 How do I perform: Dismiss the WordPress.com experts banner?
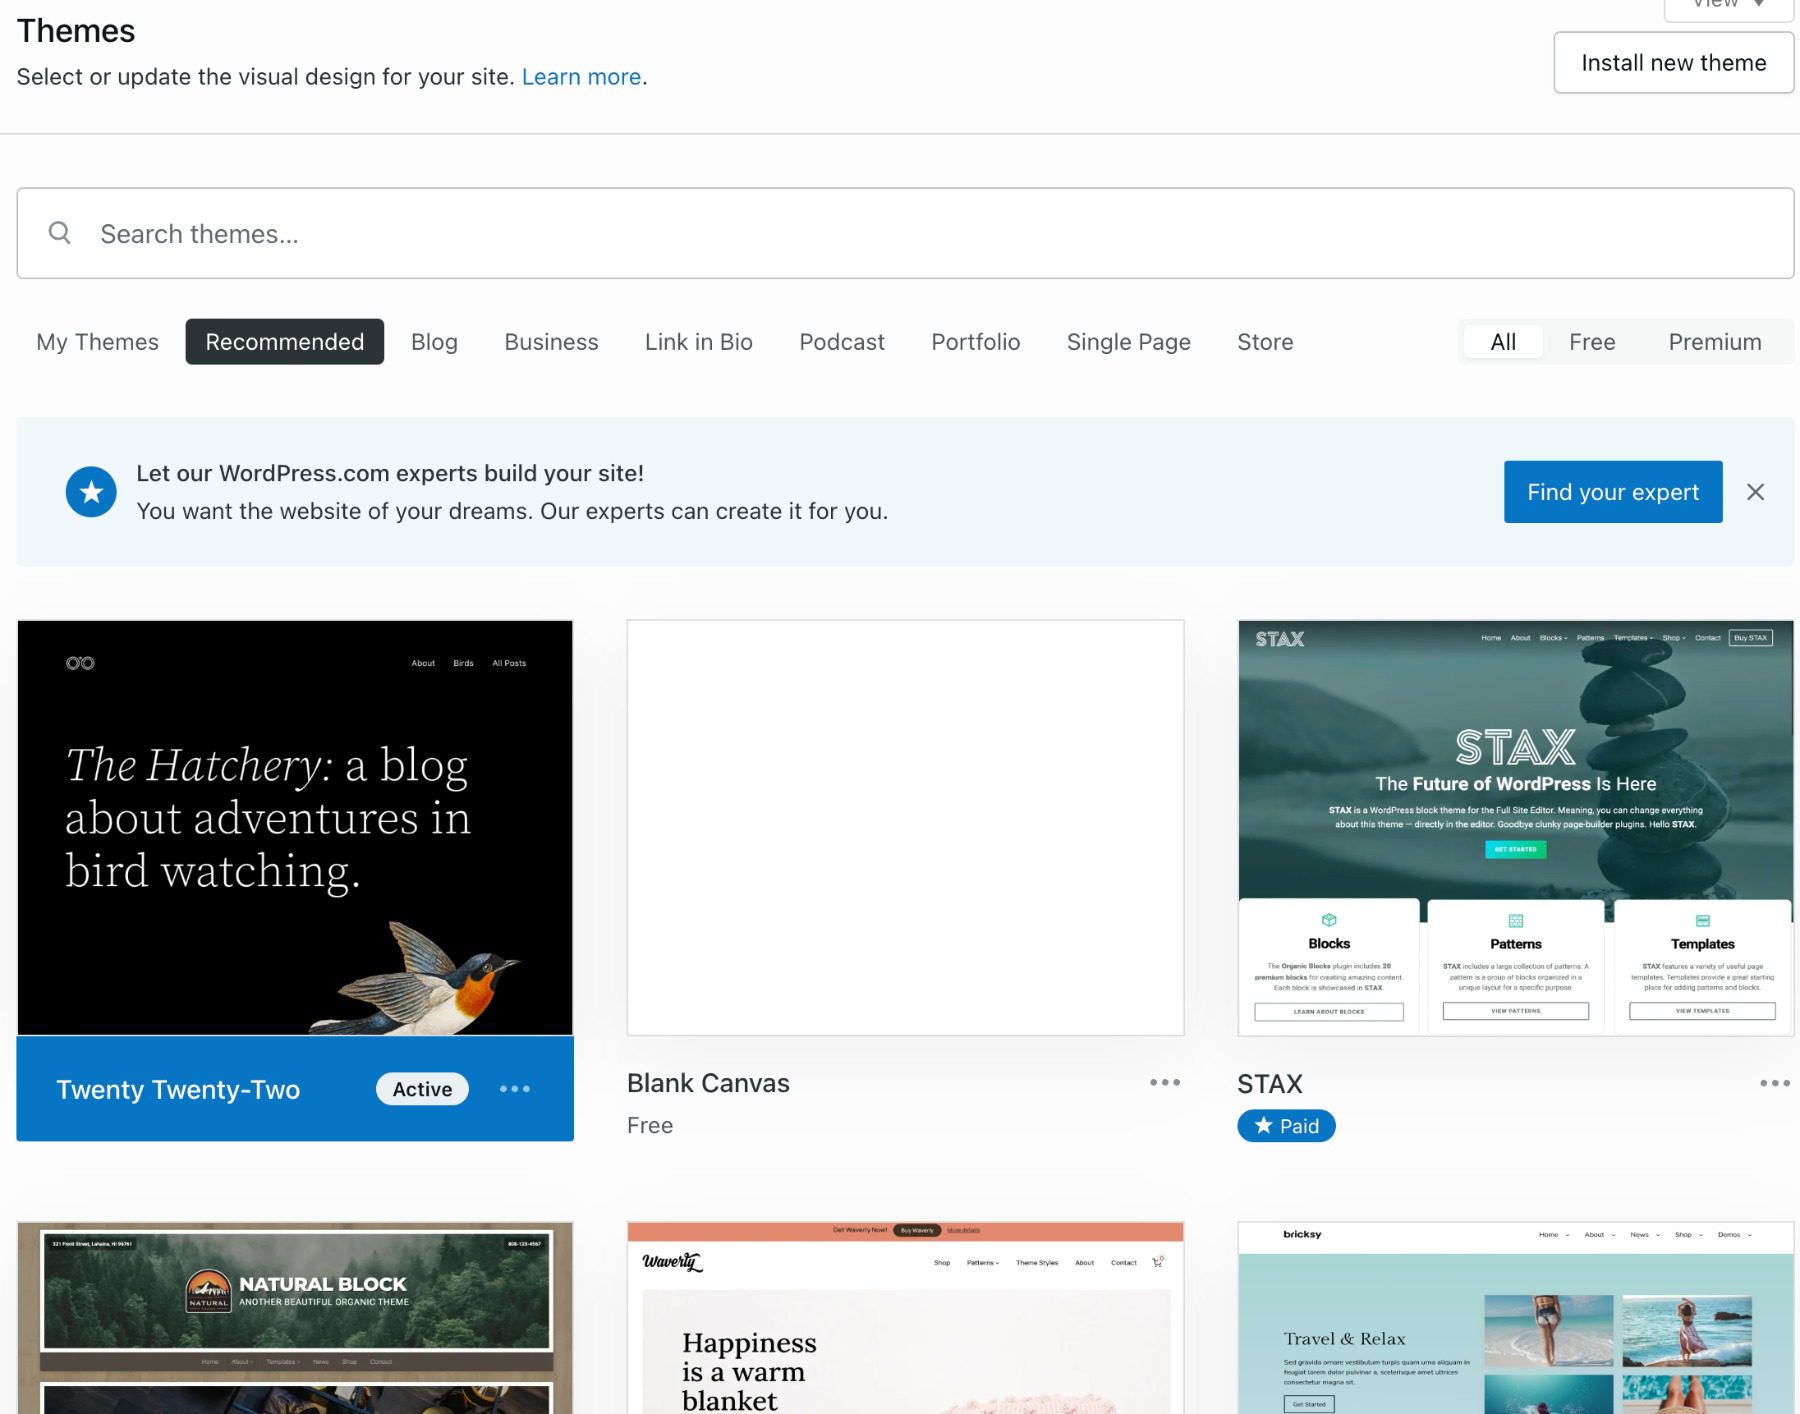(x=1756, y=491)
